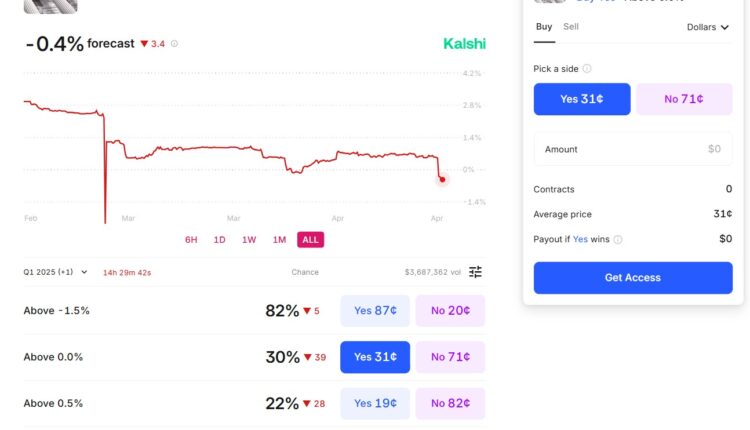
Task: Click the red endpoint marker on the chart
Action: [442, 179]
